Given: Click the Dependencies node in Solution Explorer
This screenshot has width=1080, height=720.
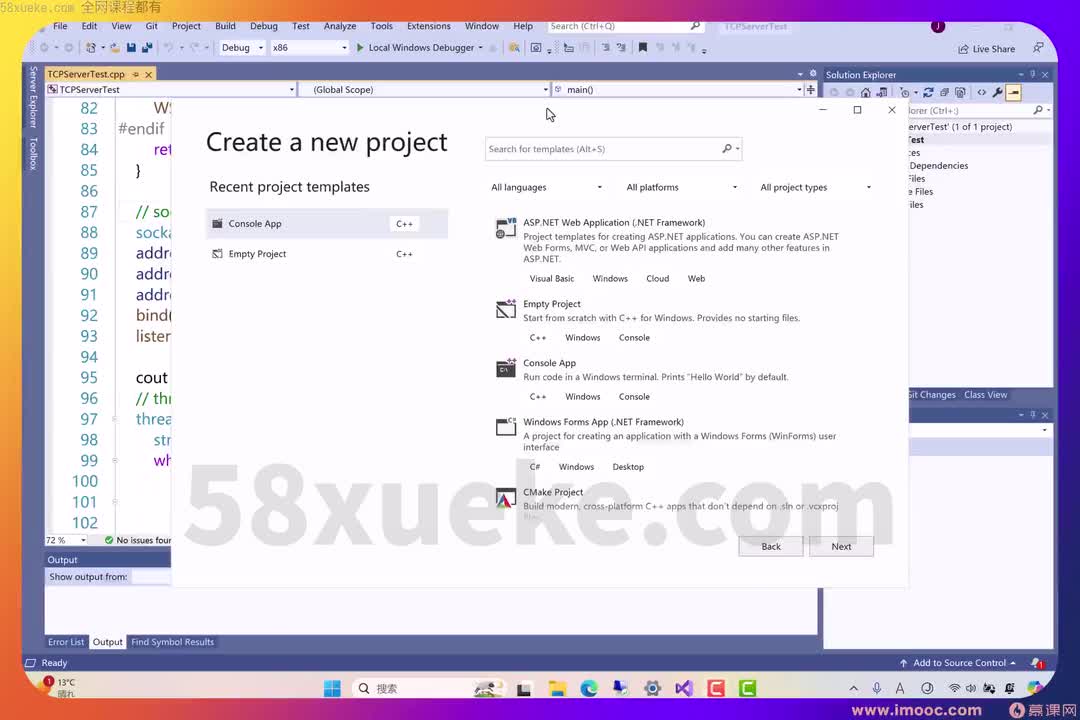Looking at the screenshot, I should click(x=938, y=165).
